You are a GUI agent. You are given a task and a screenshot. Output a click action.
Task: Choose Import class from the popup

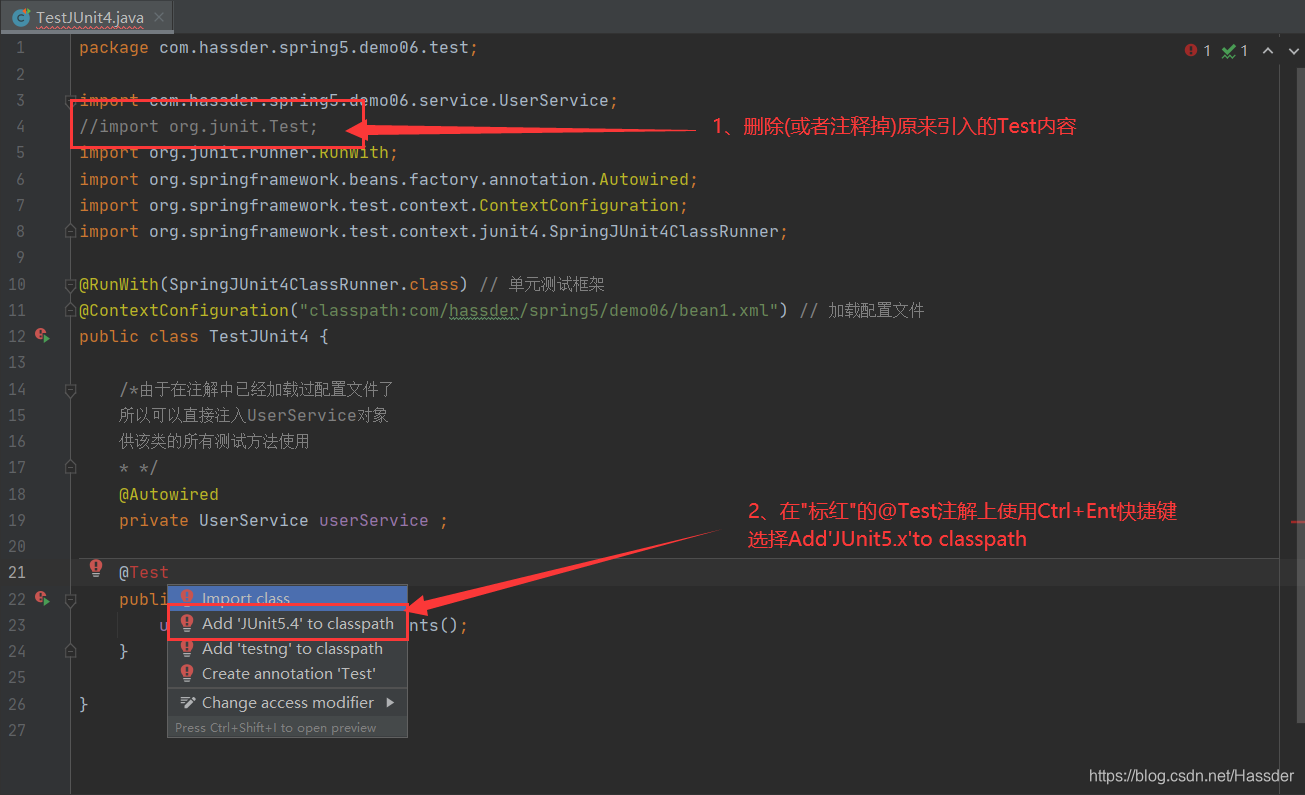(x=287, y=598)
